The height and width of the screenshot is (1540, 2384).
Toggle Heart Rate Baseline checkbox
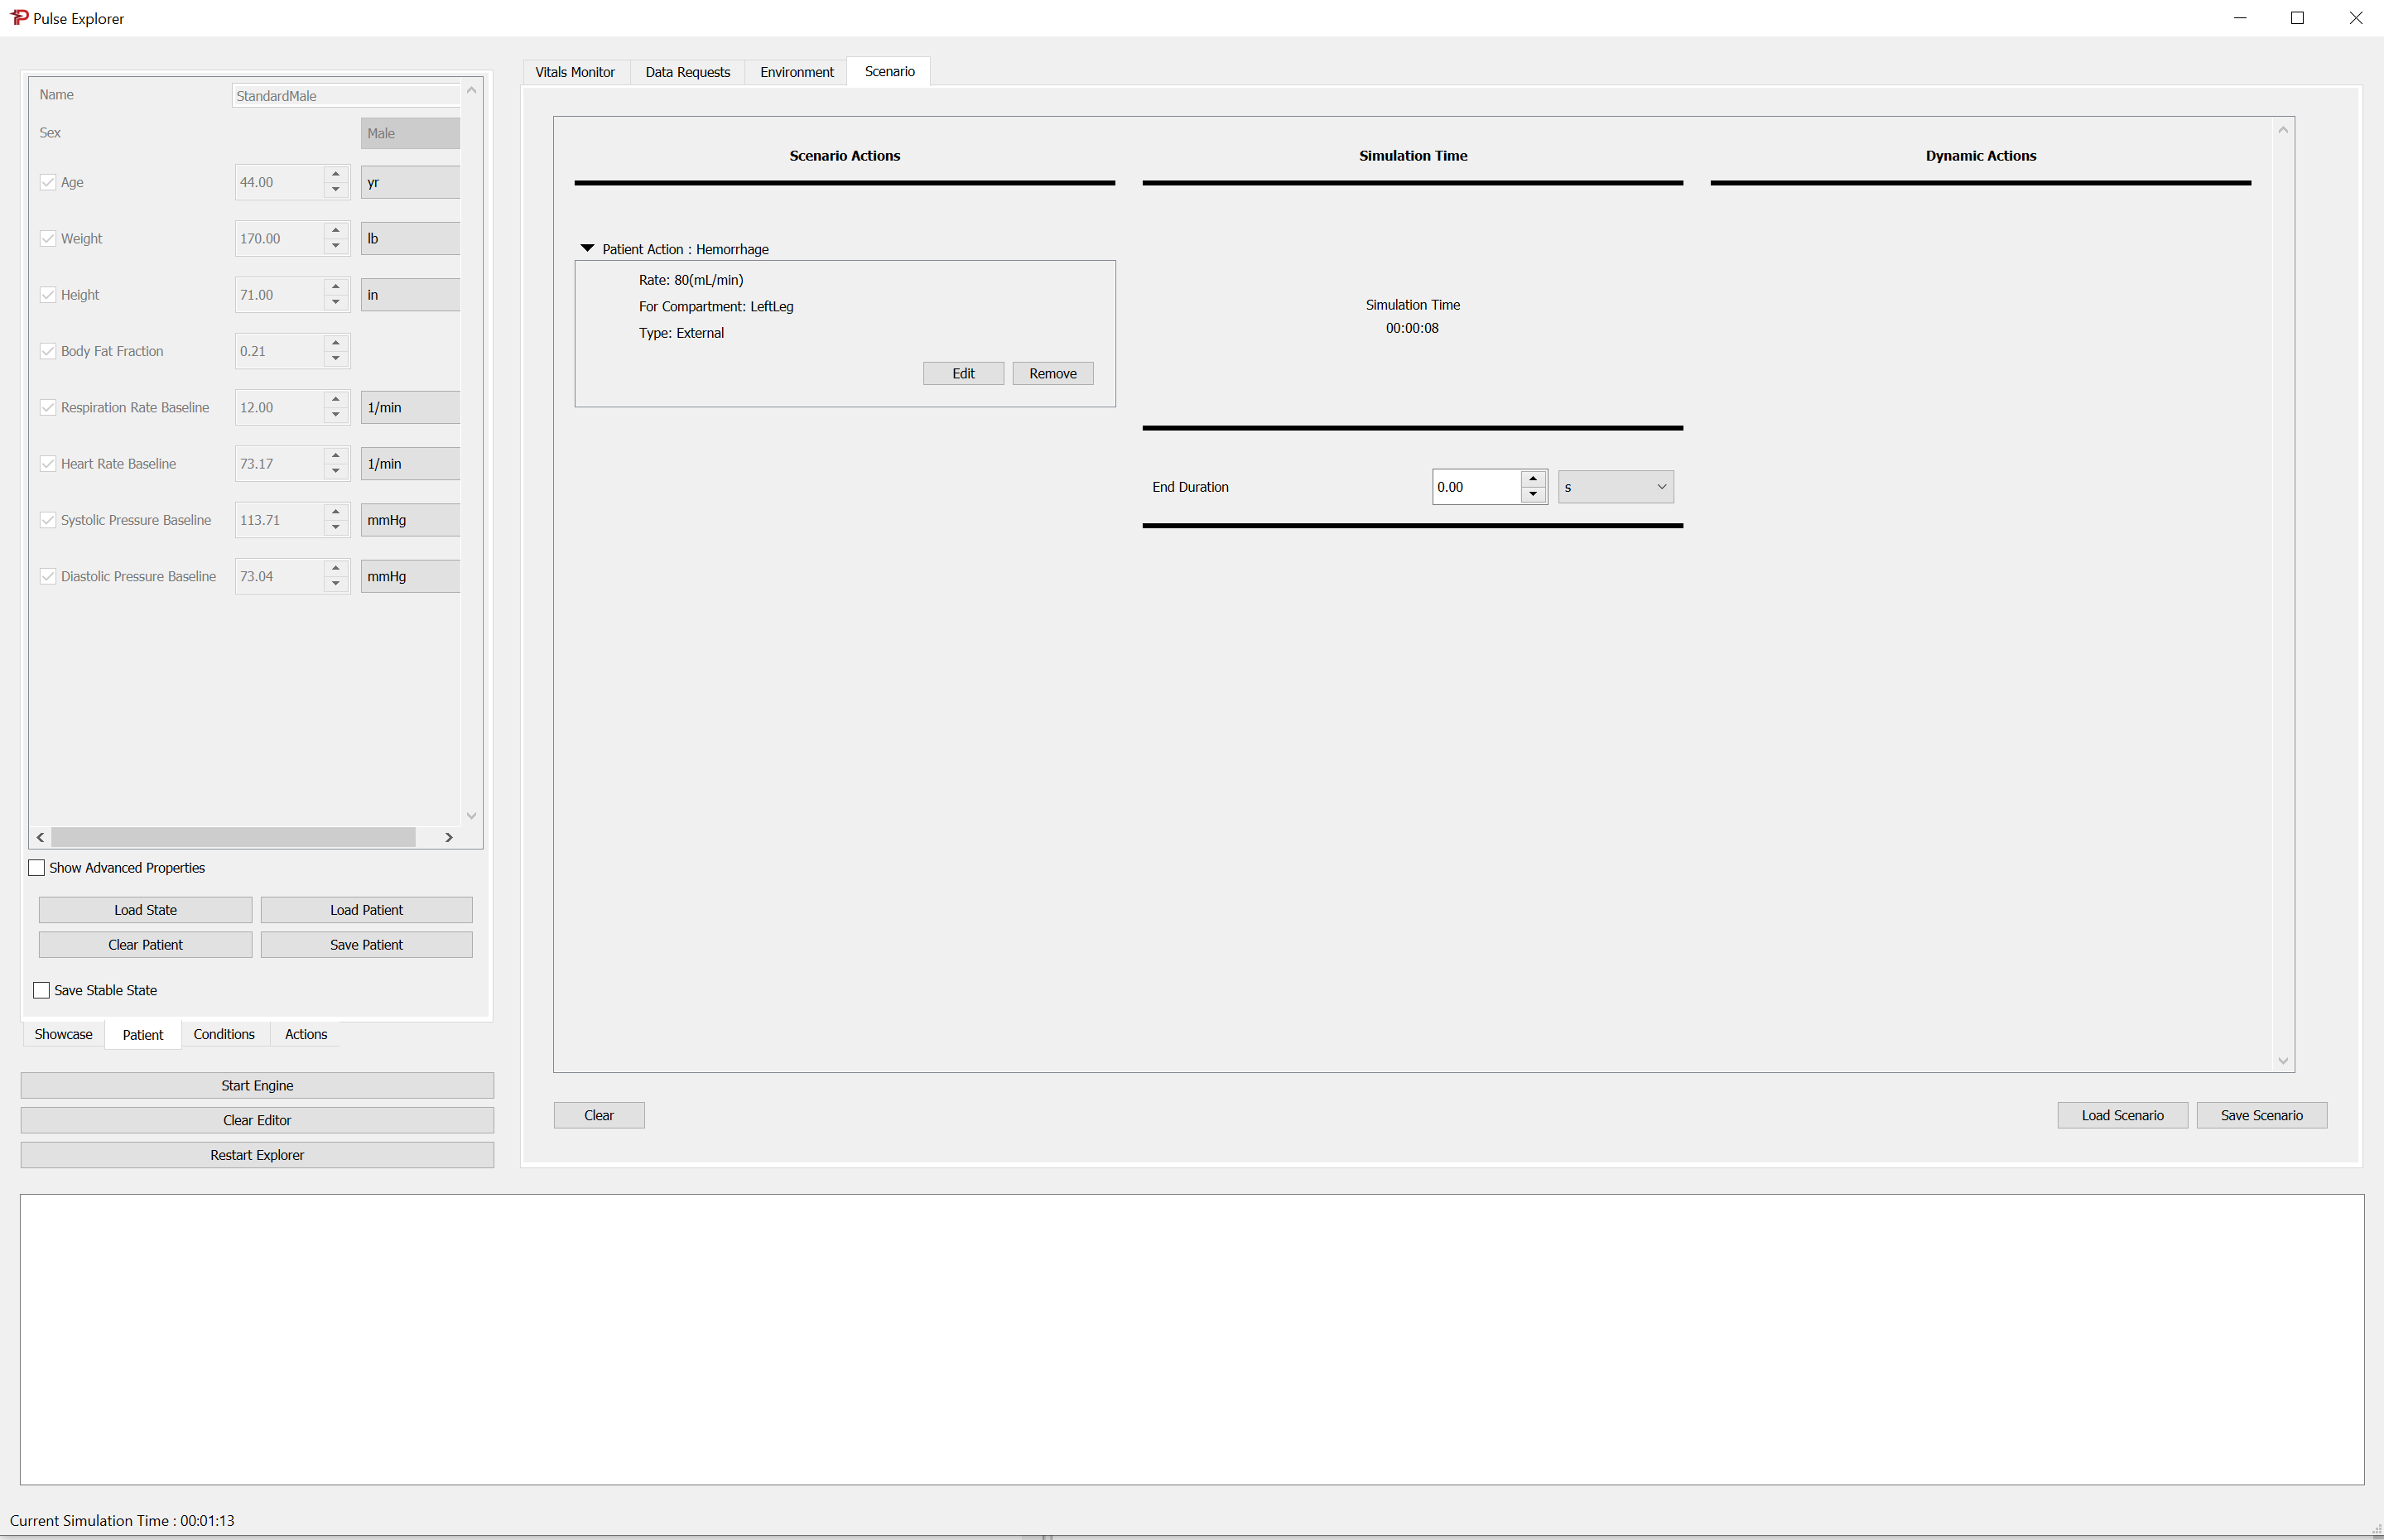[48, 463]
